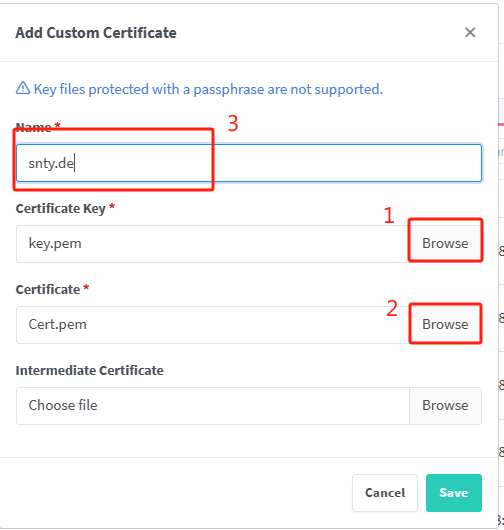
Task: Click the Cert.pem file field
Action: [x=213, y=324]
